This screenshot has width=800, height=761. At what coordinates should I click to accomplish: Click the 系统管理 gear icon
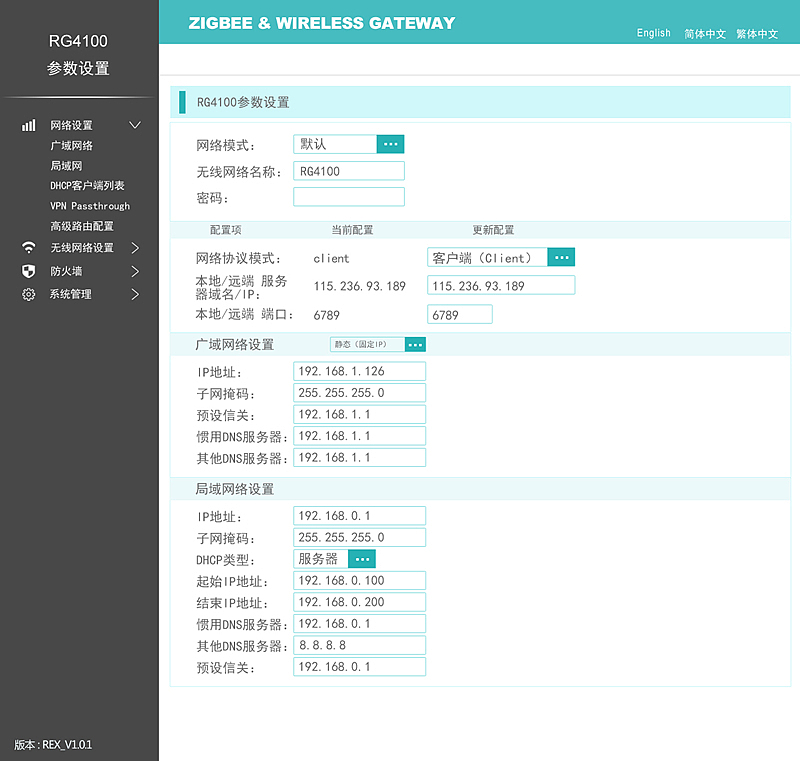point(29,294)
